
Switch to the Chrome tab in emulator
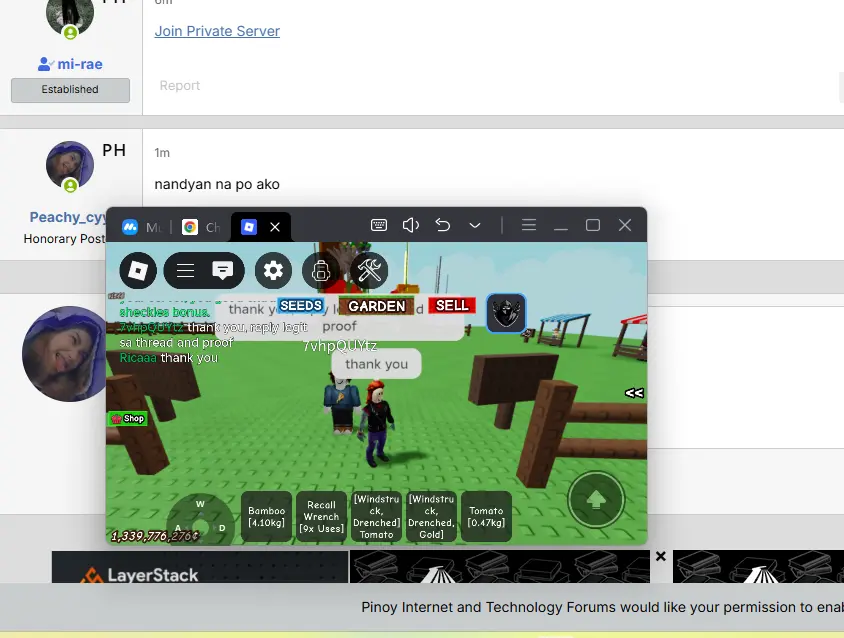pos(201,227)
